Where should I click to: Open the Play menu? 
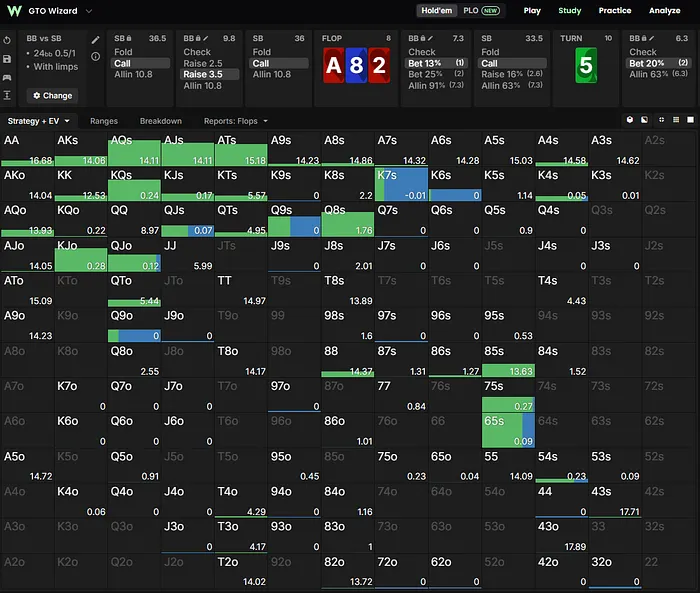point(532,11)
